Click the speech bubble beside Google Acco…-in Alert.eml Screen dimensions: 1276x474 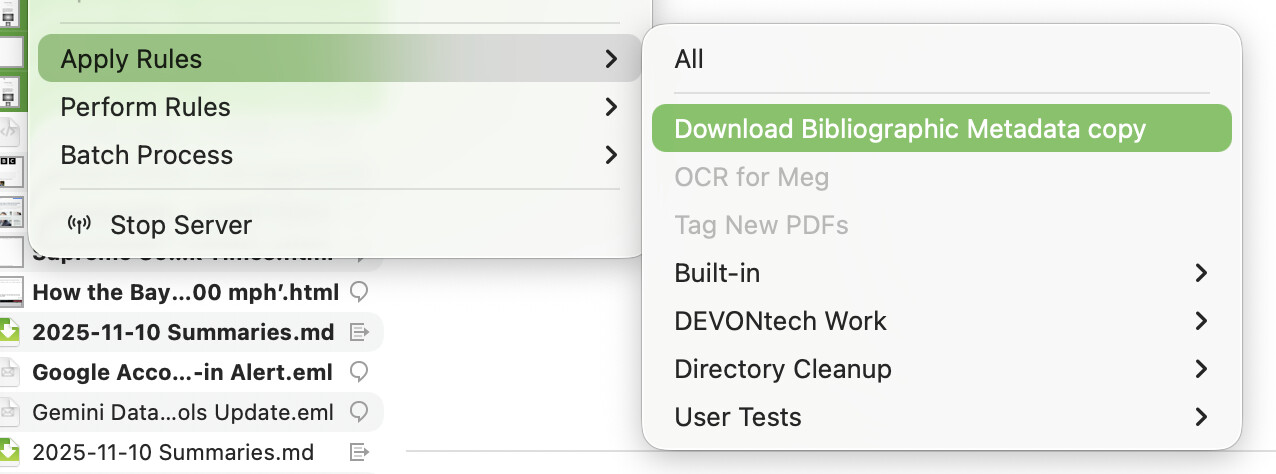click(x=358, y=372)
